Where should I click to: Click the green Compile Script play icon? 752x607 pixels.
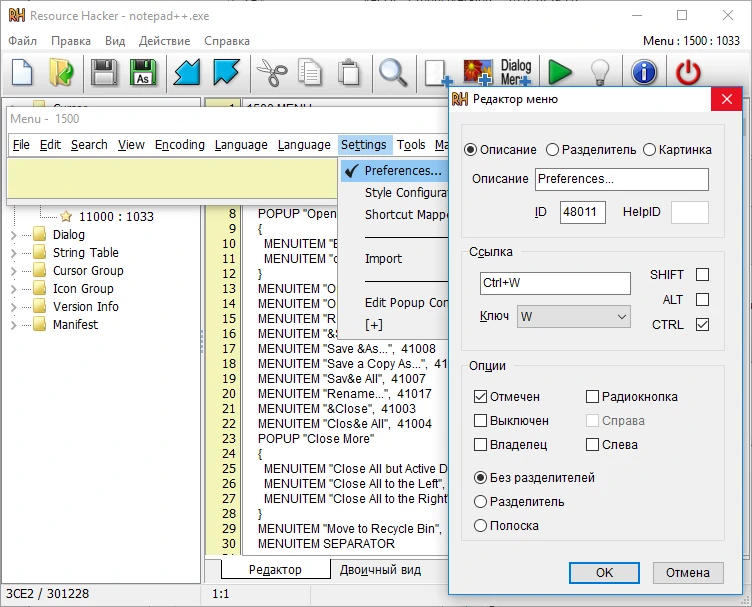559,73
